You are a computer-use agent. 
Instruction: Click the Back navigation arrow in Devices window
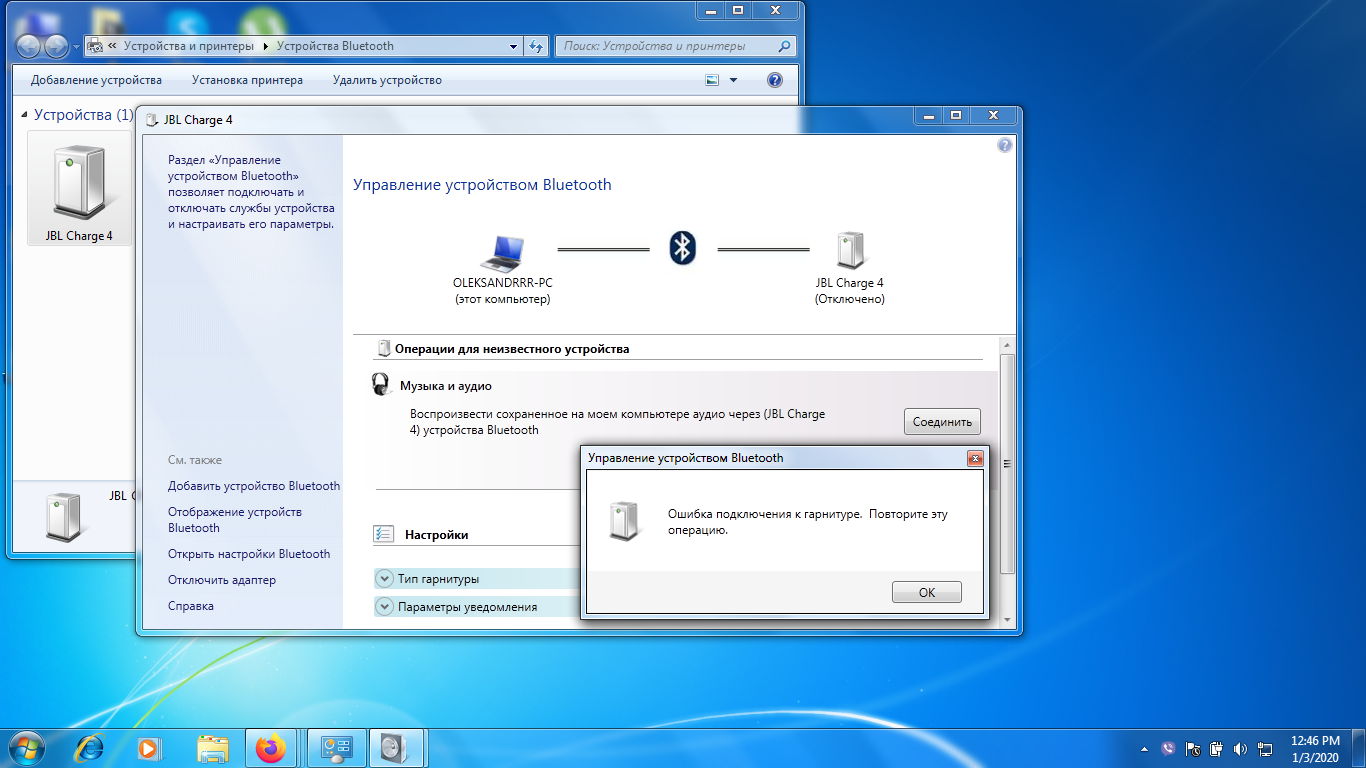[x=29, y=45]
